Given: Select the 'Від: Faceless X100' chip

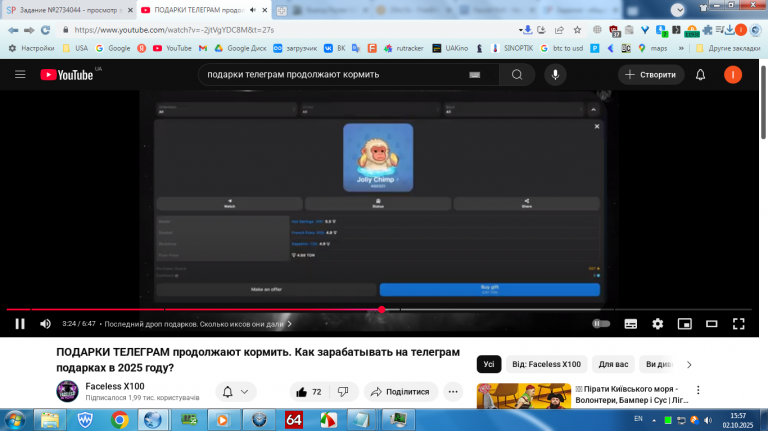Looking at the screenshot, I should tap(546, 364).
